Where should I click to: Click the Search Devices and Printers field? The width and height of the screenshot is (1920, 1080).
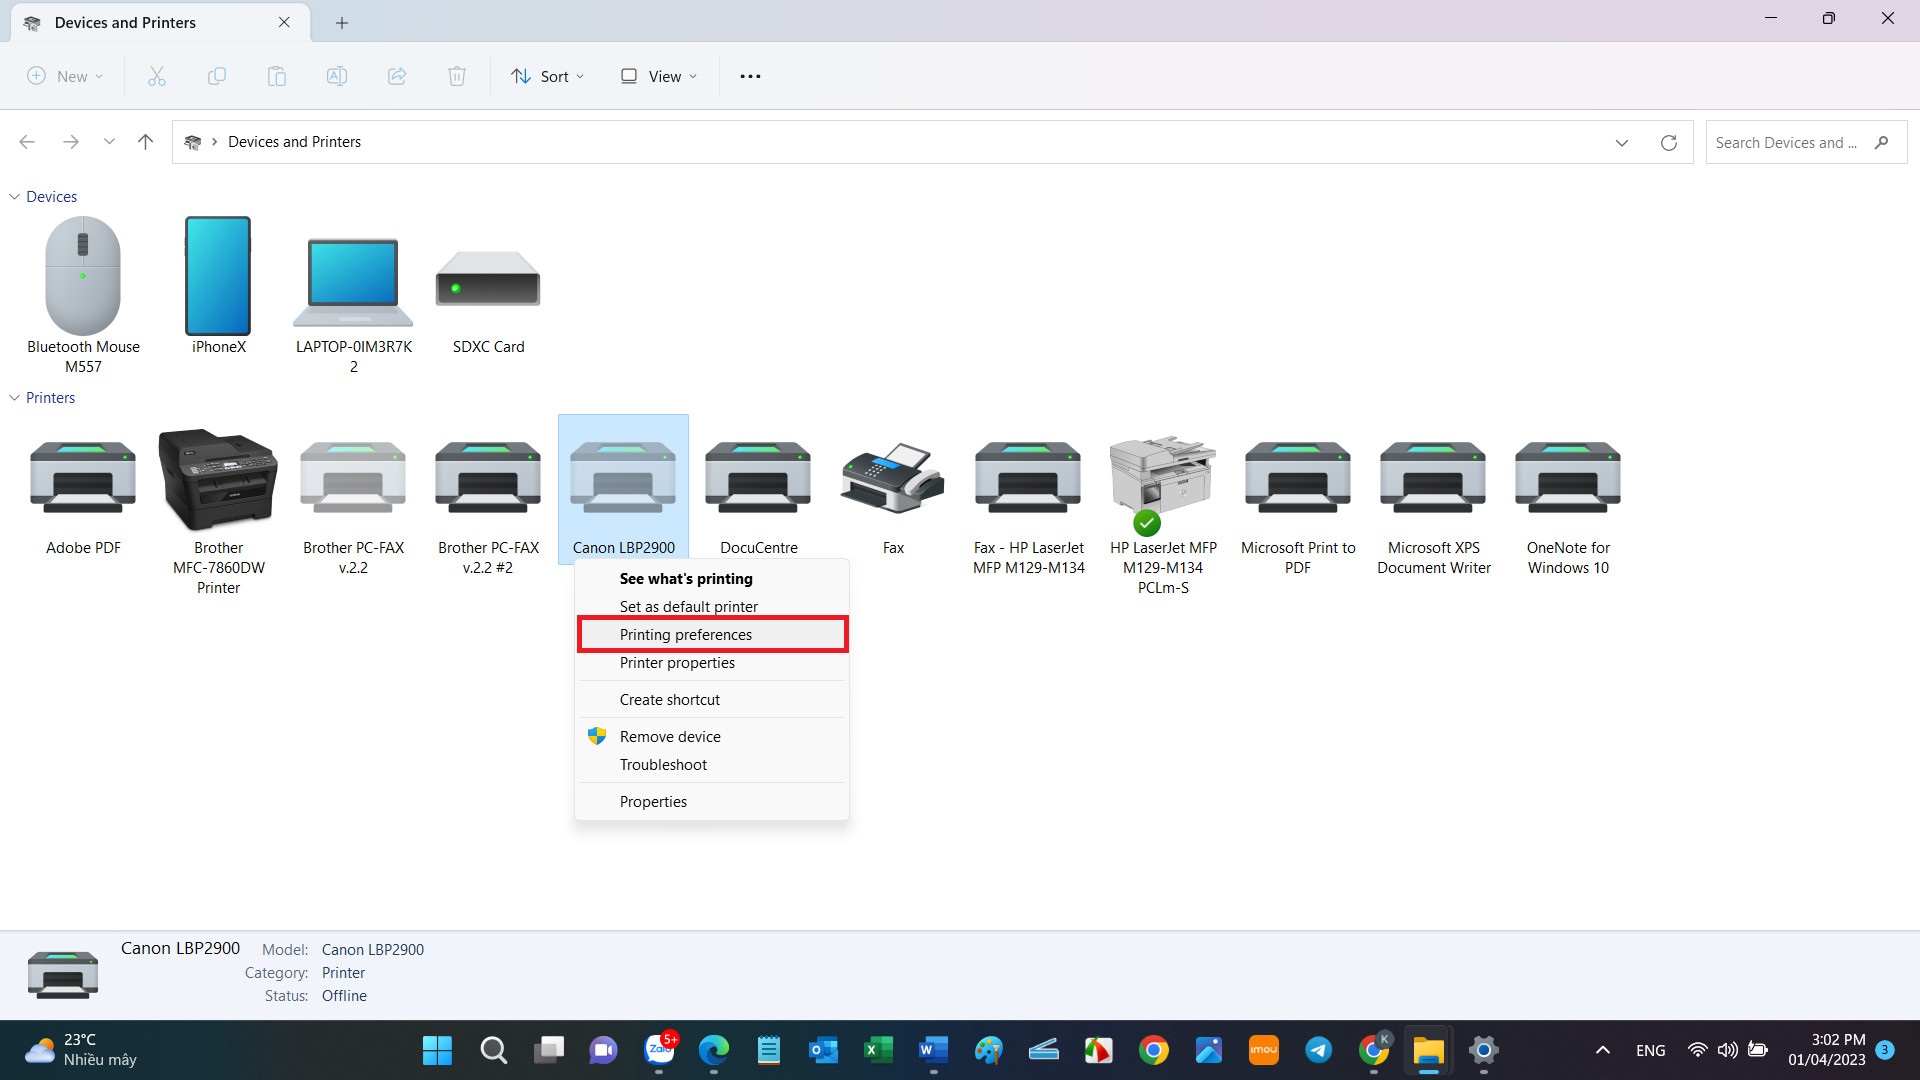pyautogui.click(x=1785, y=143)
